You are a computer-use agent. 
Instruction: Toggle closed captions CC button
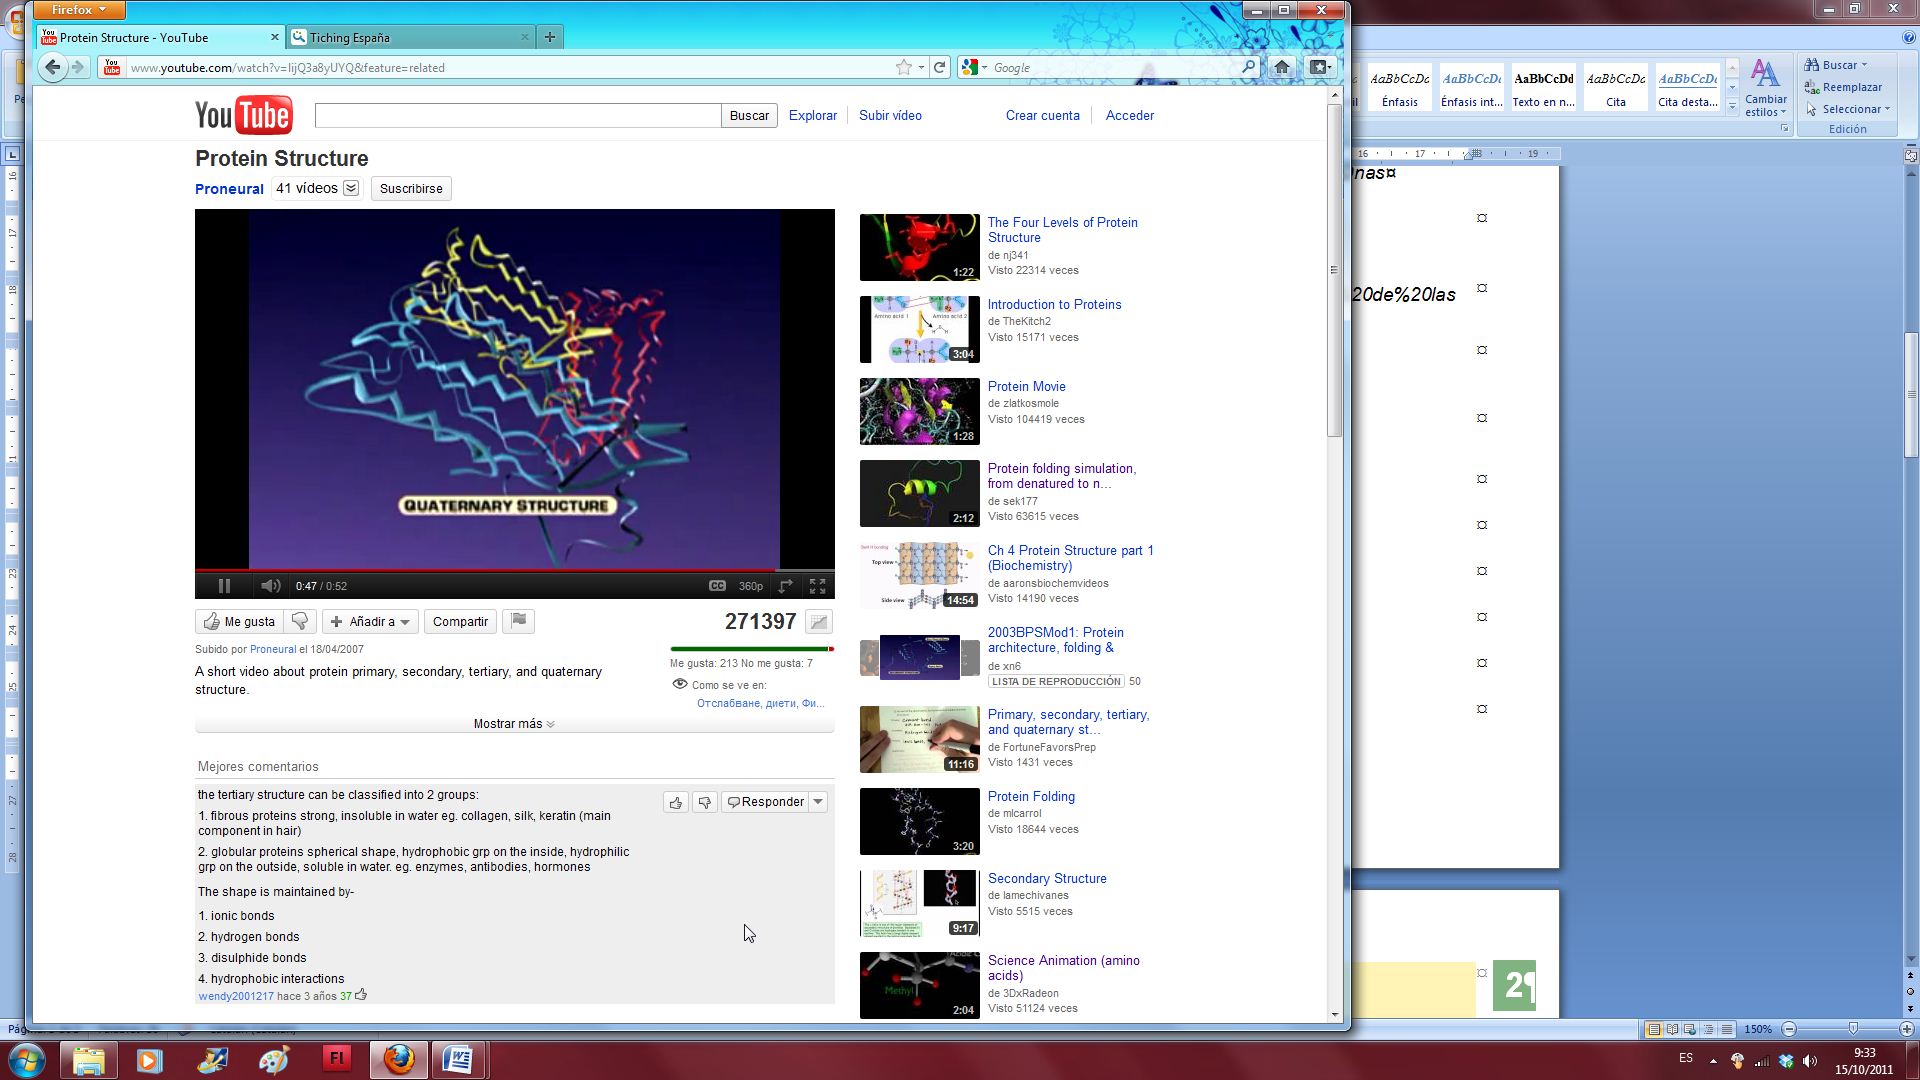717,586
